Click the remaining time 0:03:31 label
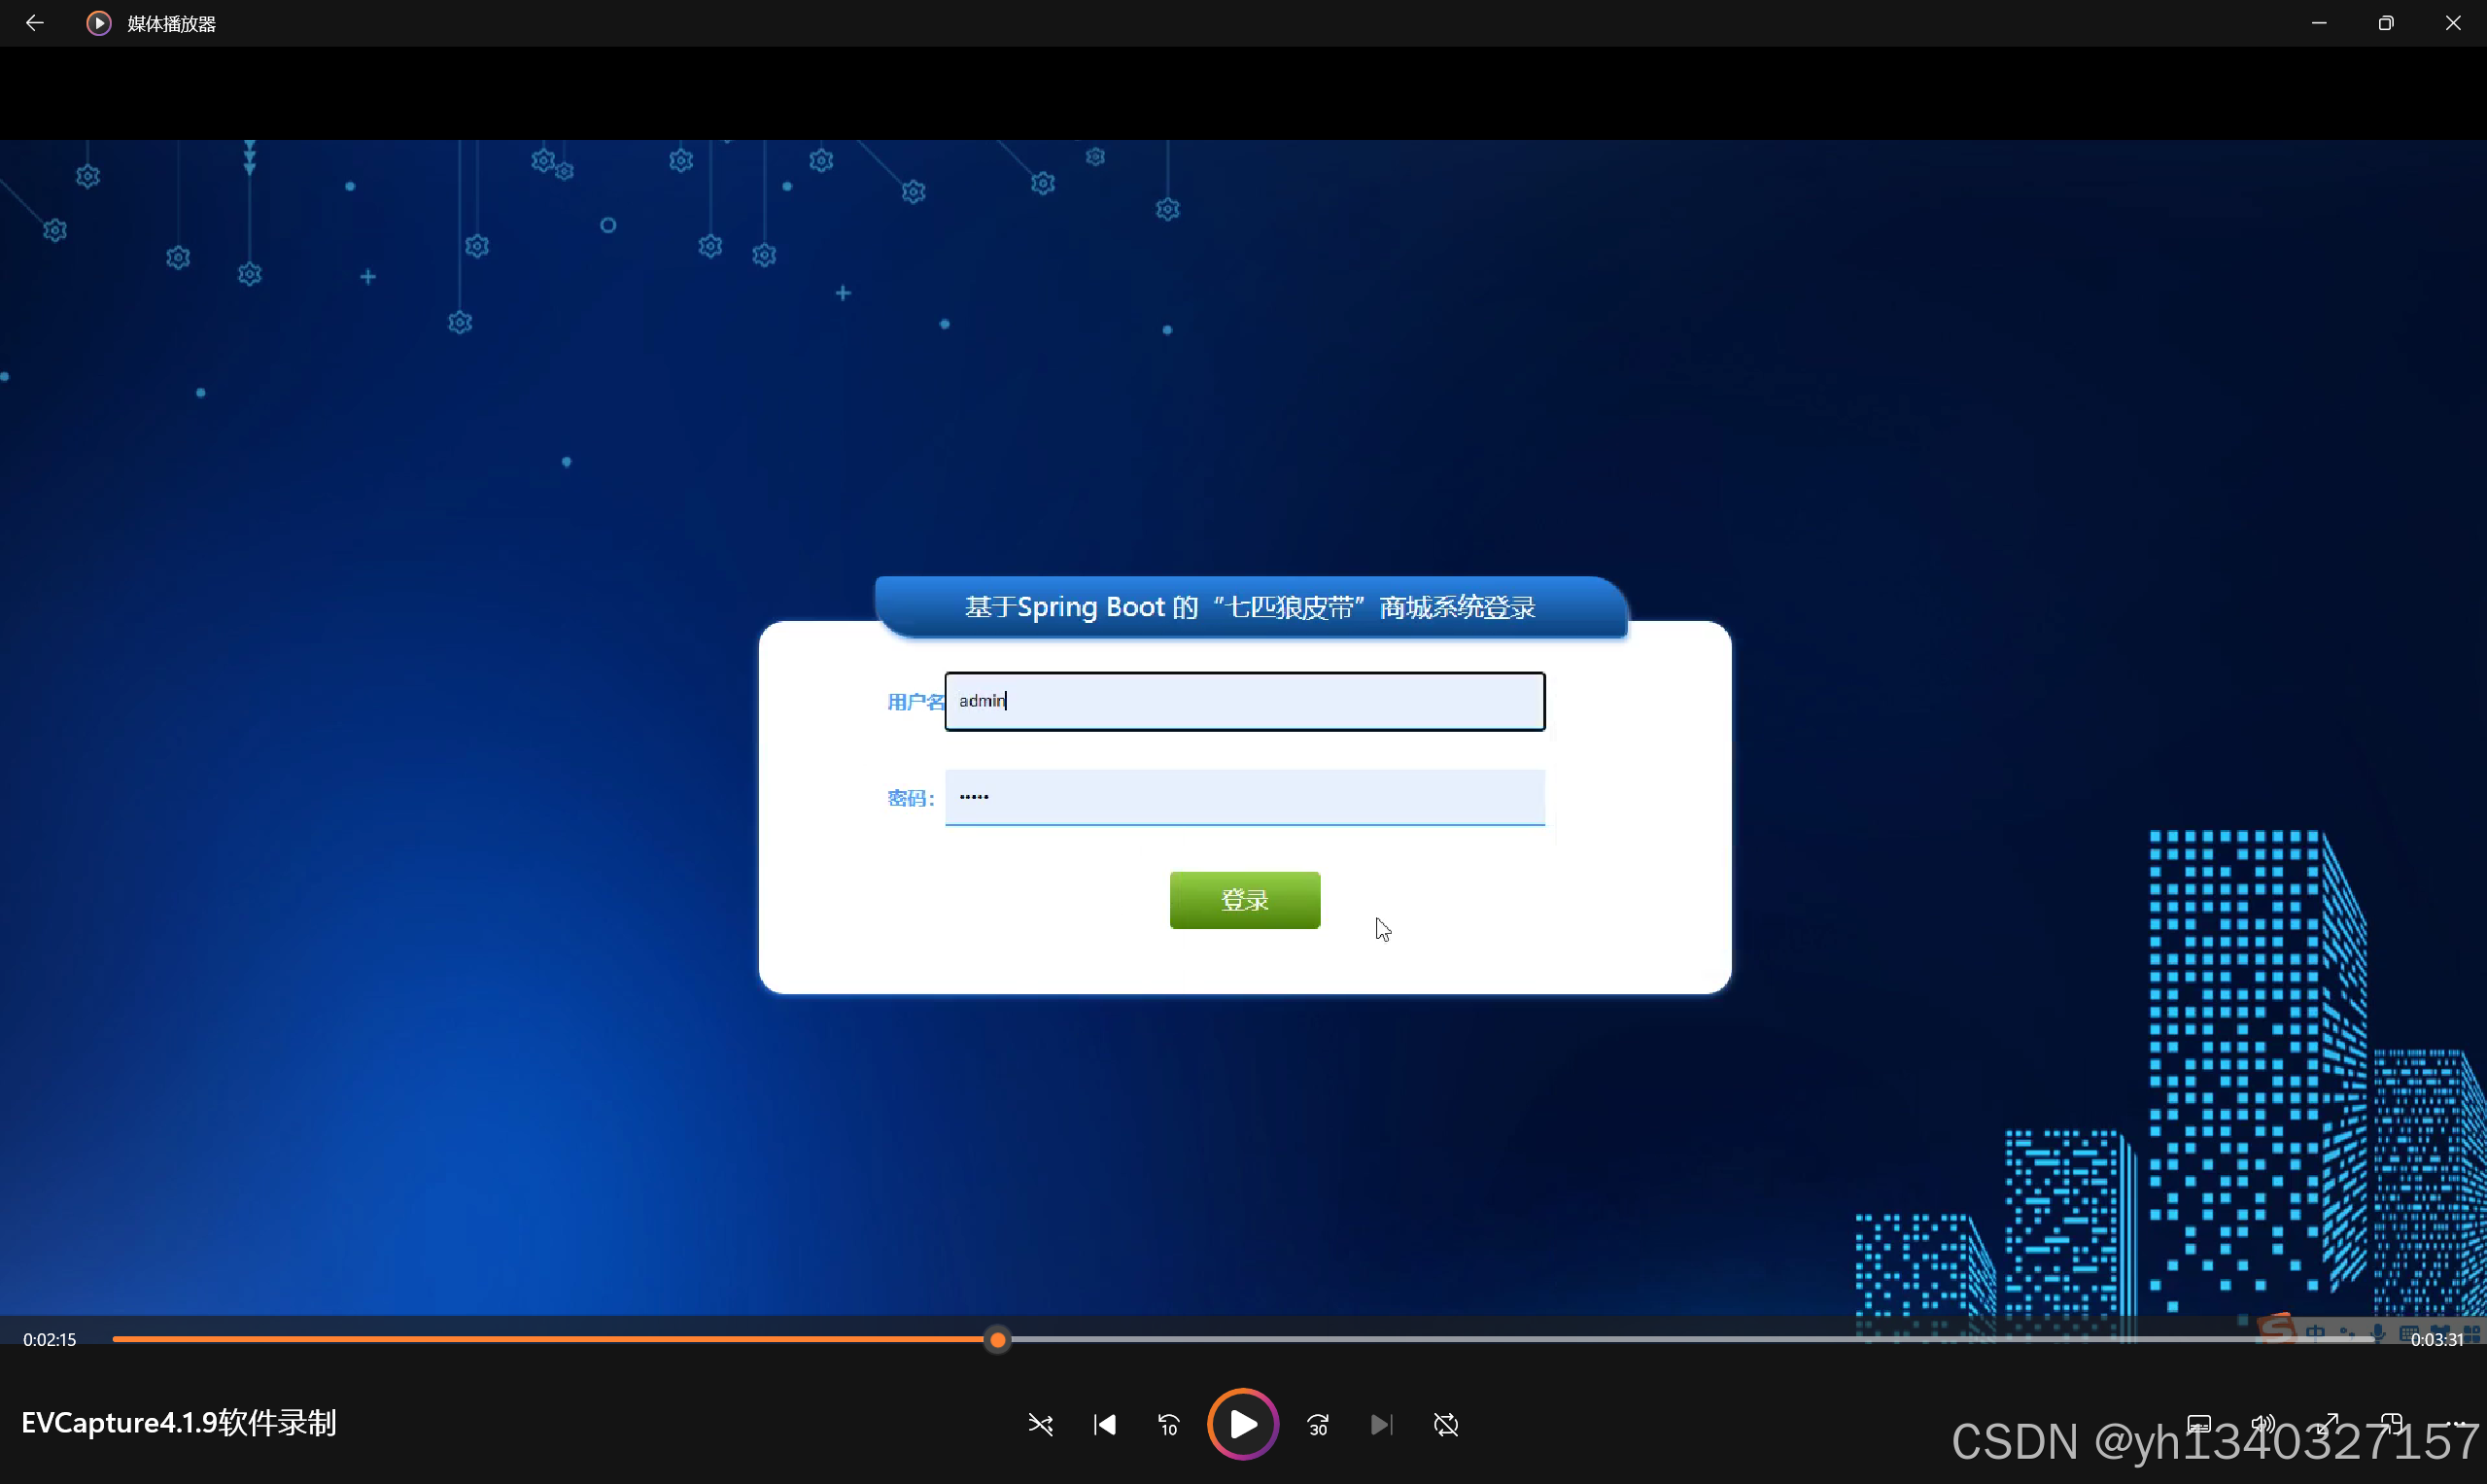 pos(2436,1339)
